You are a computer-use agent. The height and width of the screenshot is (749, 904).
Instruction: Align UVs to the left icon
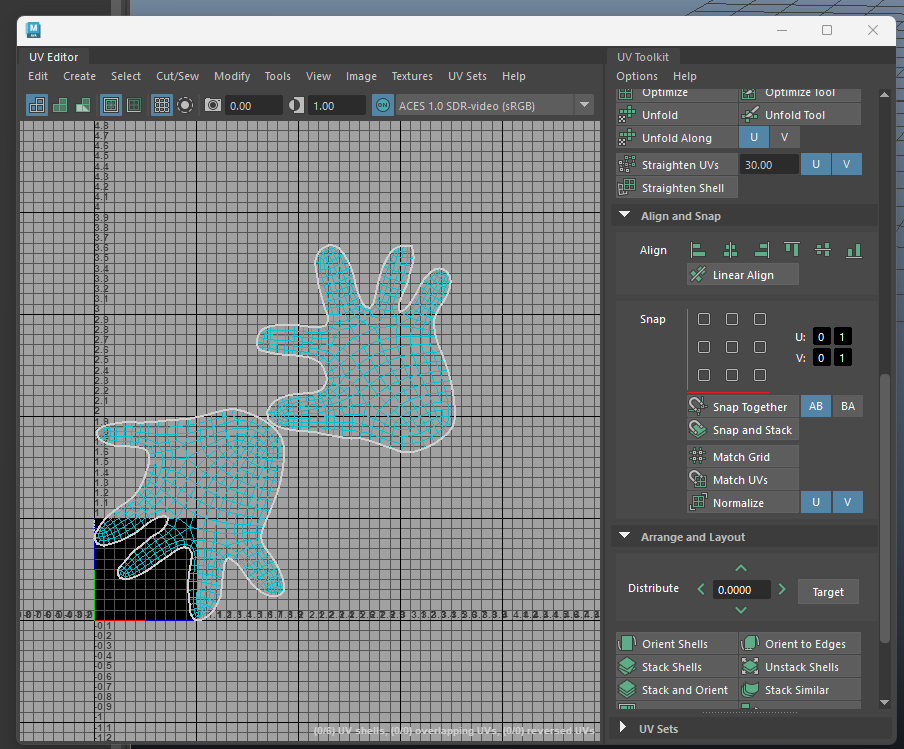pos(698,250)
